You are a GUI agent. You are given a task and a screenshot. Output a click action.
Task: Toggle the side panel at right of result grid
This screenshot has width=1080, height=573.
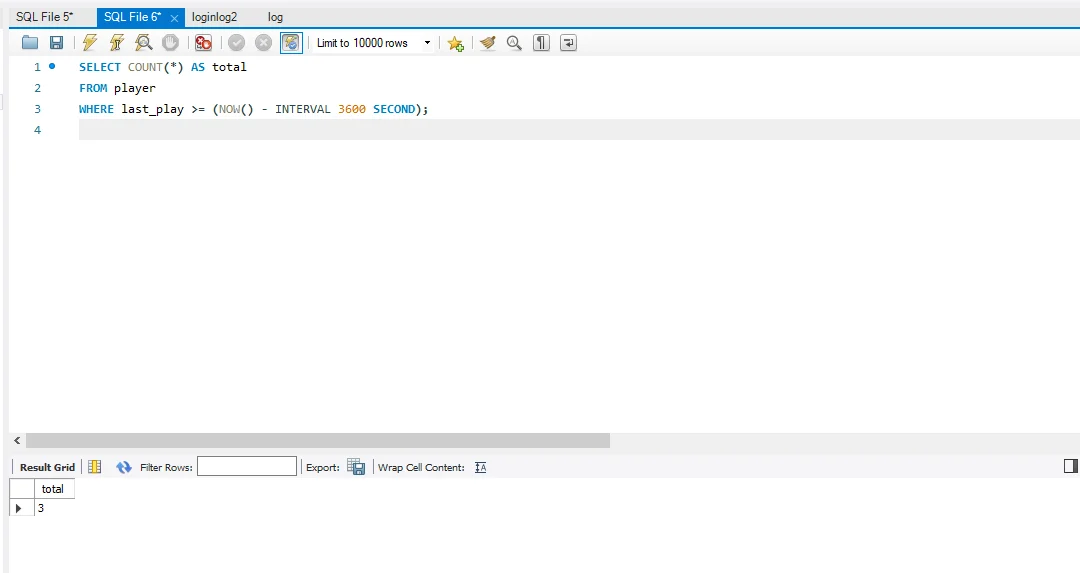(1071, 466)
